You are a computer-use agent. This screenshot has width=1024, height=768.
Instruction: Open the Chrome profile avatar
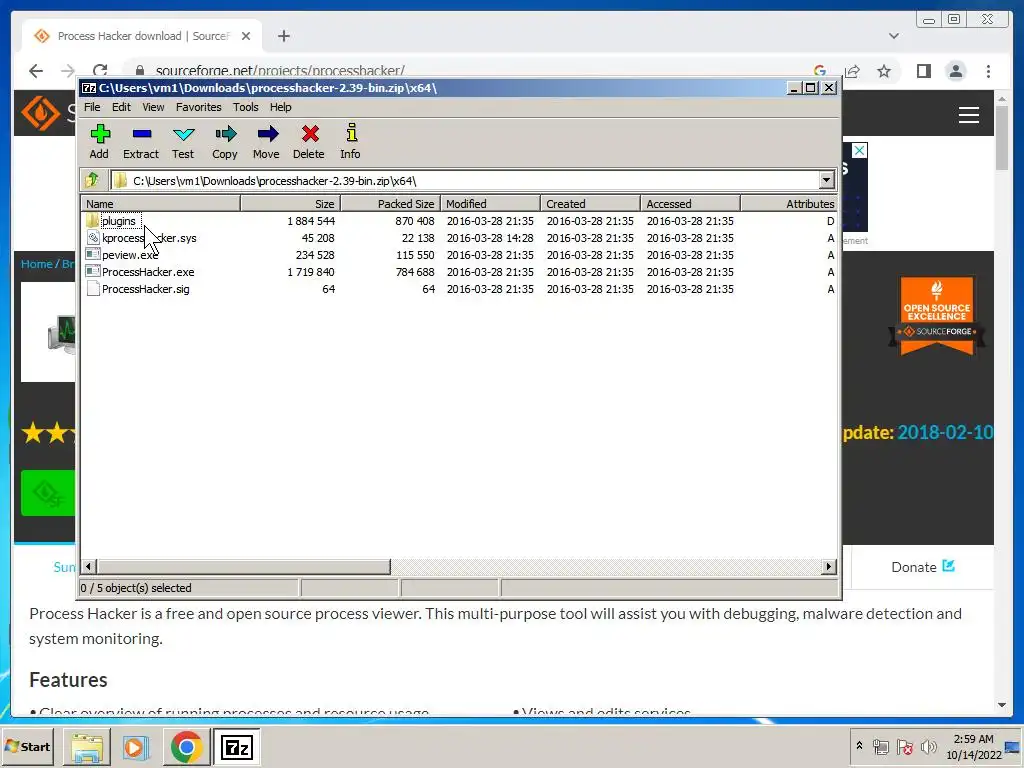(956, 71)
